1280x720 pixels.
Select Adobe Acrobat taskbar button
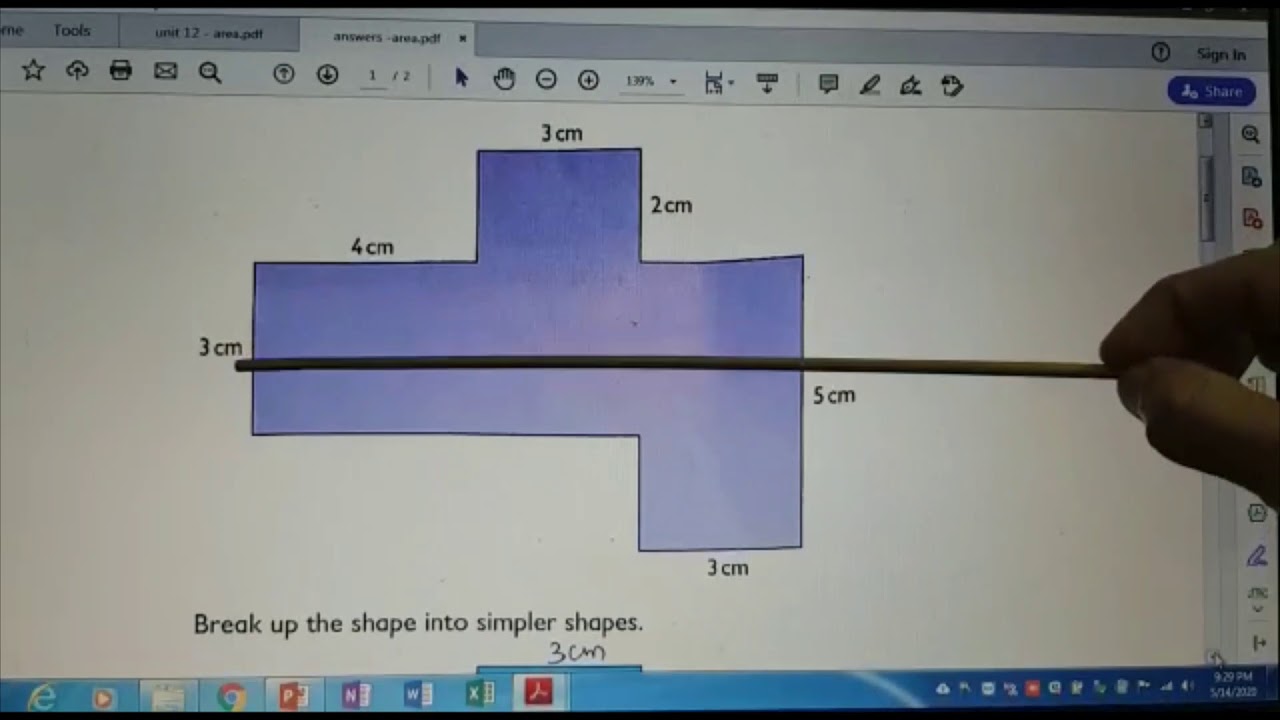coord(540,692)
